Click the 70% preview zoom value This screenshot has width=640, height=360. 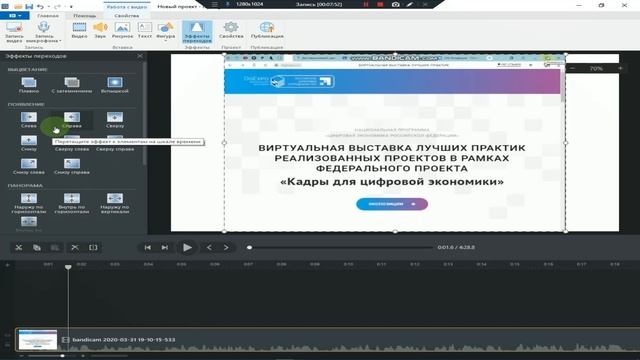(x=596, y=69)
